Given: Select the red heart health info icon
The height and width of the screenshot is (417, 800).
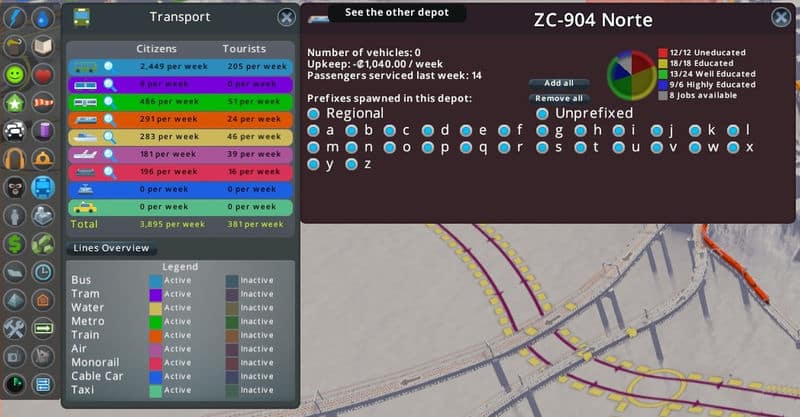Looking at the screenshot, I should [43, 74].
